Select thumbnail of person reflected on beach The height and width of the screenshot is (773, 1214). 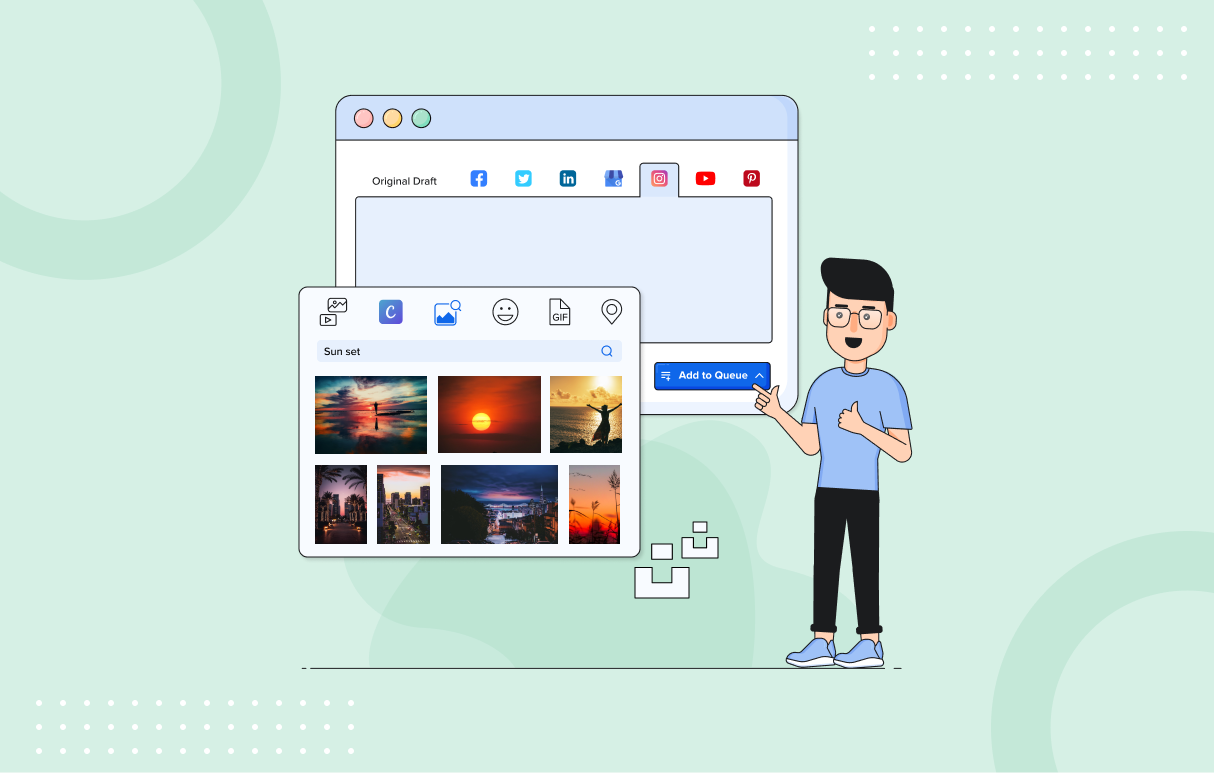pyautogui.click(x=371, y=415)
